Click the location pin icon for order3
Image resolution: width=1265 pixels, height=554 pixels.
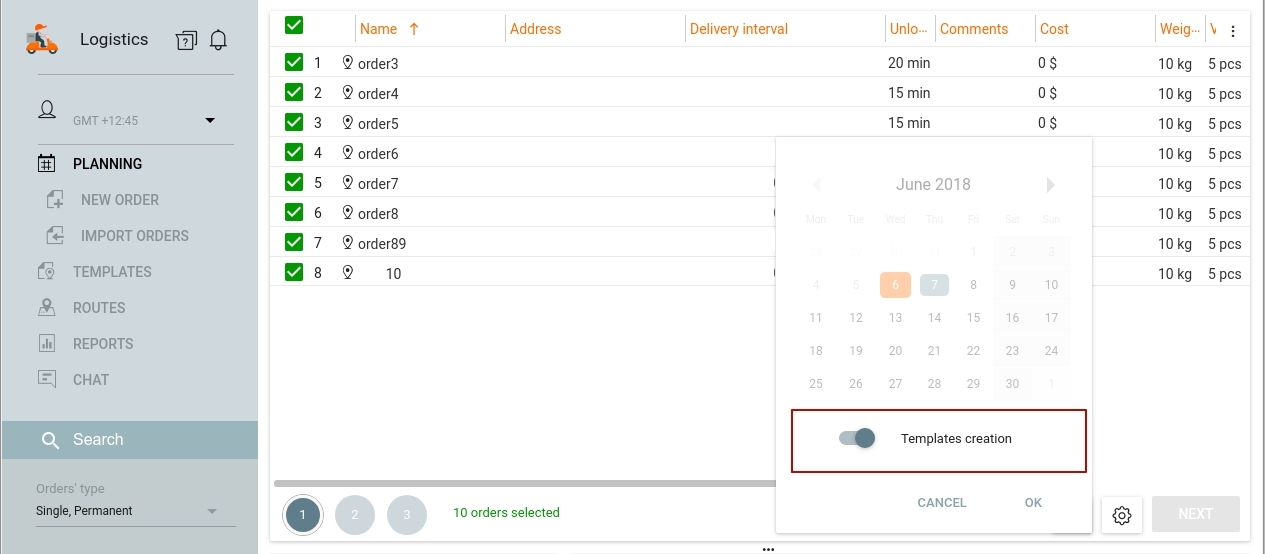tap(348, 63)
